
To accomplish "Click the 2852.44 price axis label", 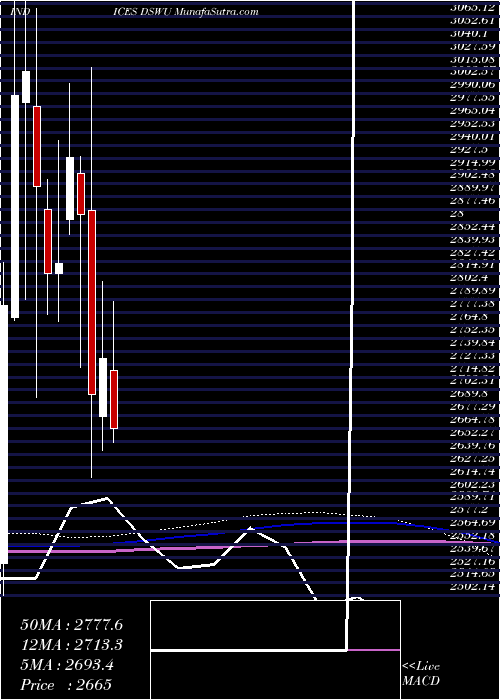I will [x=471, y=227].
